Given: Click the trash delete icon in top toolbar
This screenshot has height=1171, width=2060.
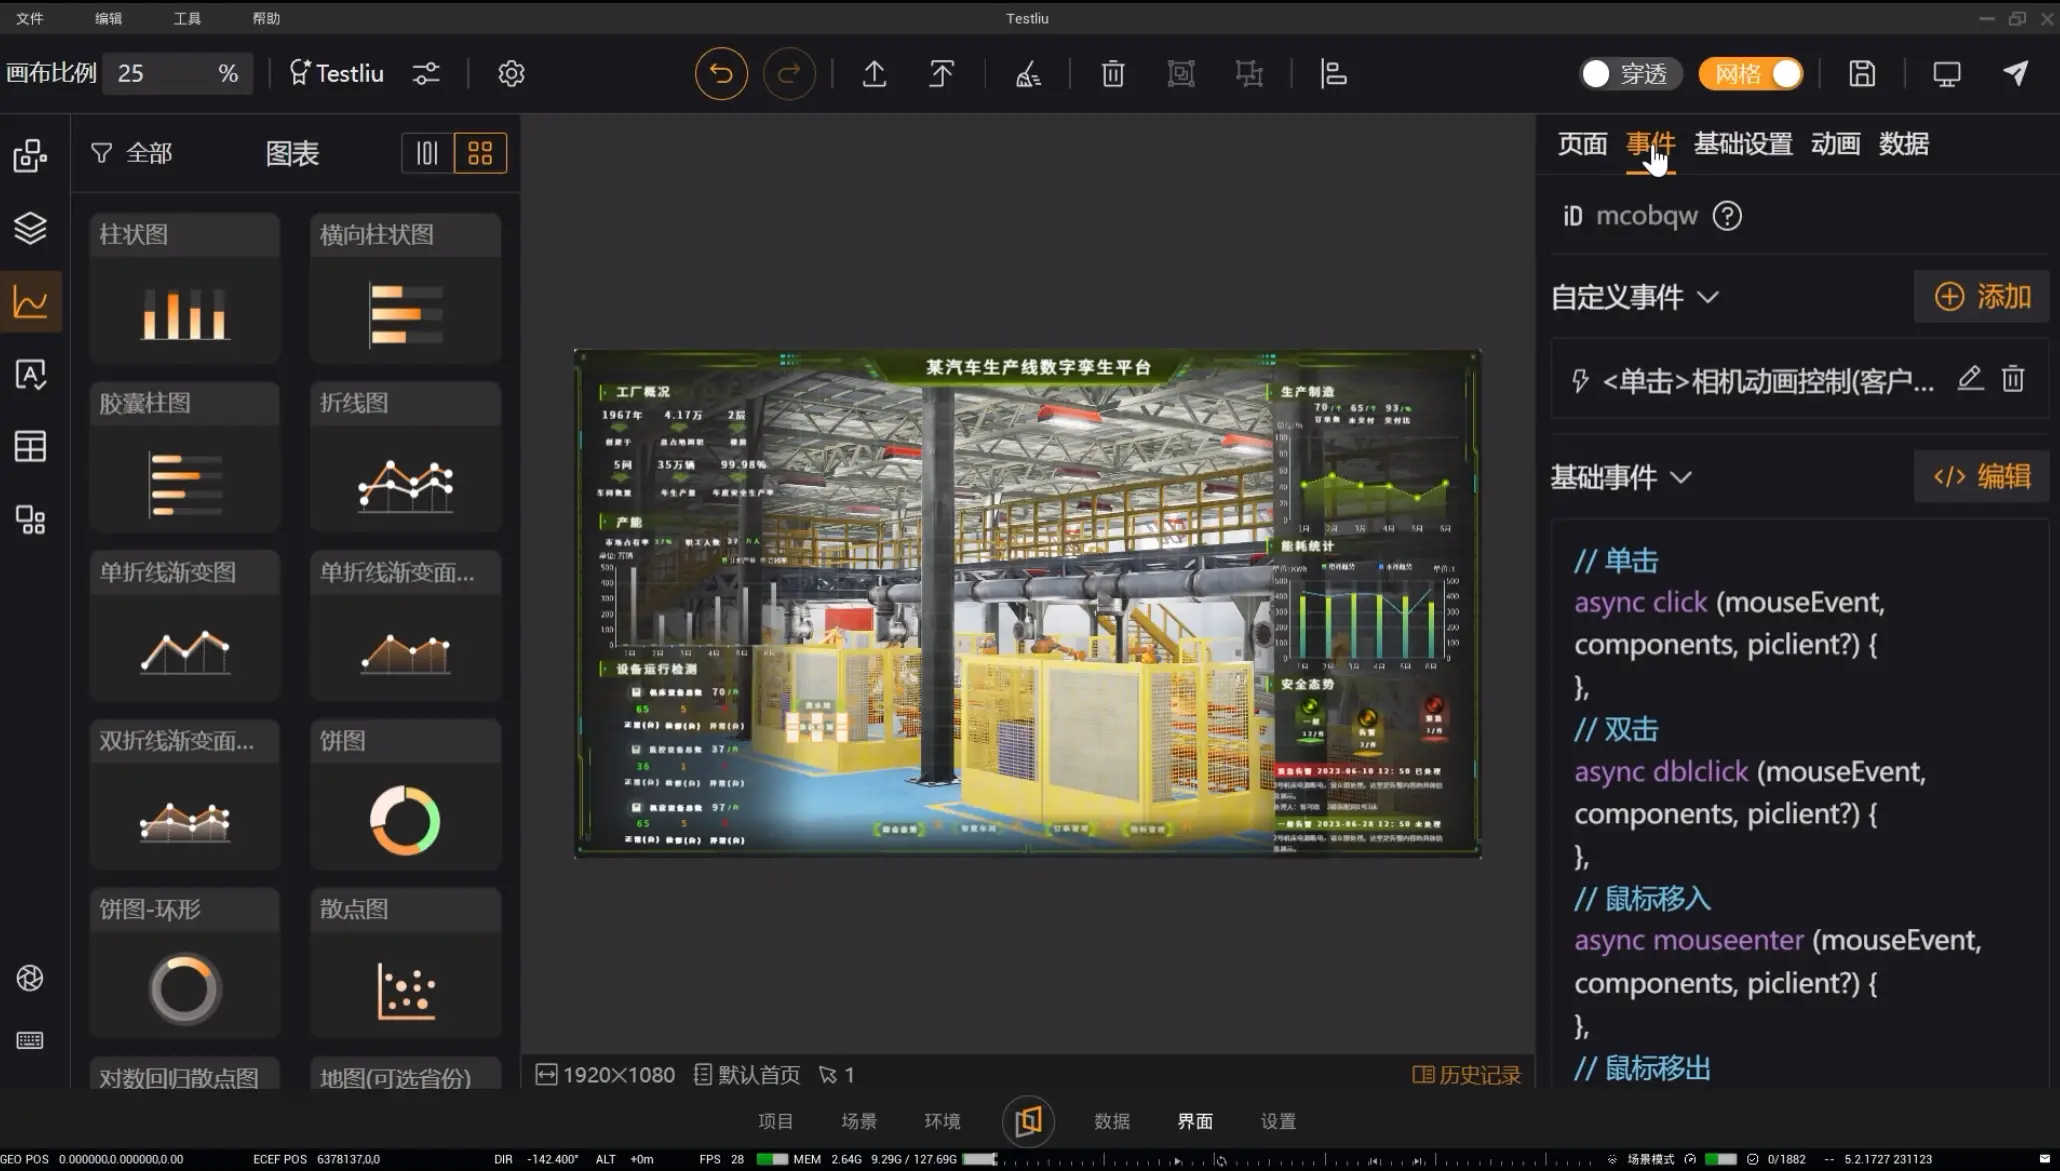Looking at the screenshot, I should pyautogui.click(x=1112, y=73).
